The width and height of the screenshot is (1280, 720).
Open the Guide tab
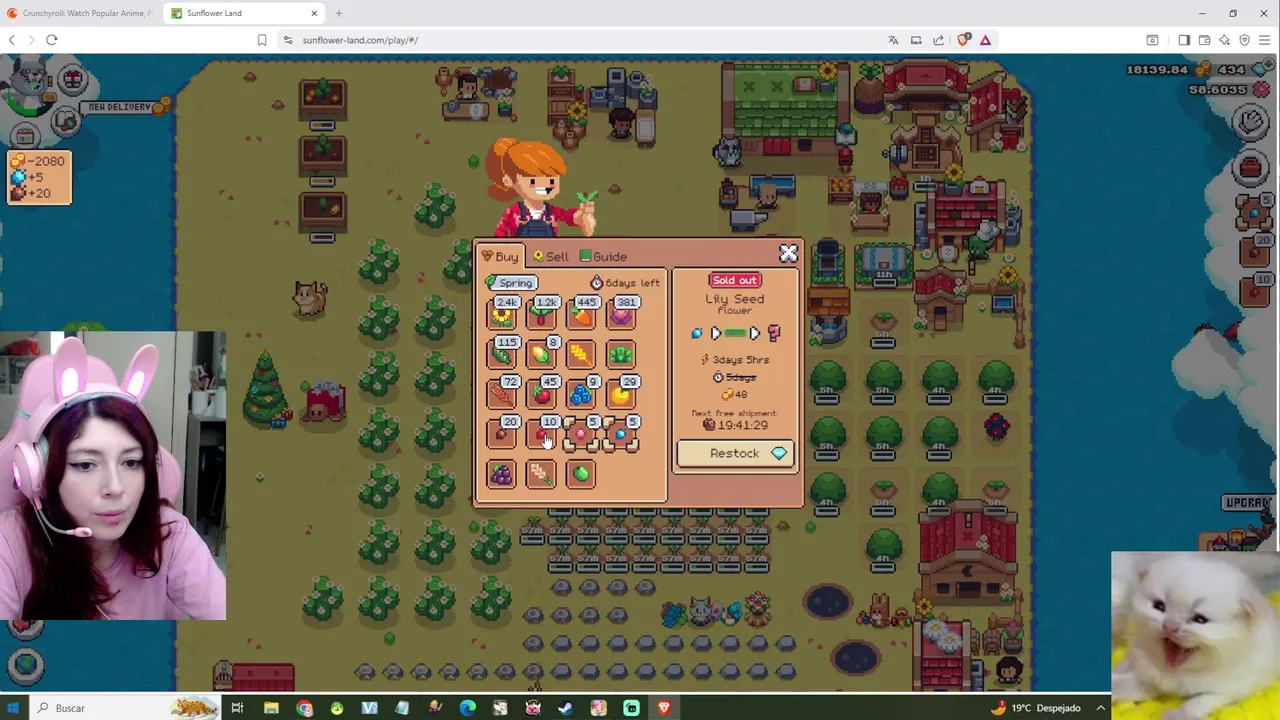tap(603, 257)
